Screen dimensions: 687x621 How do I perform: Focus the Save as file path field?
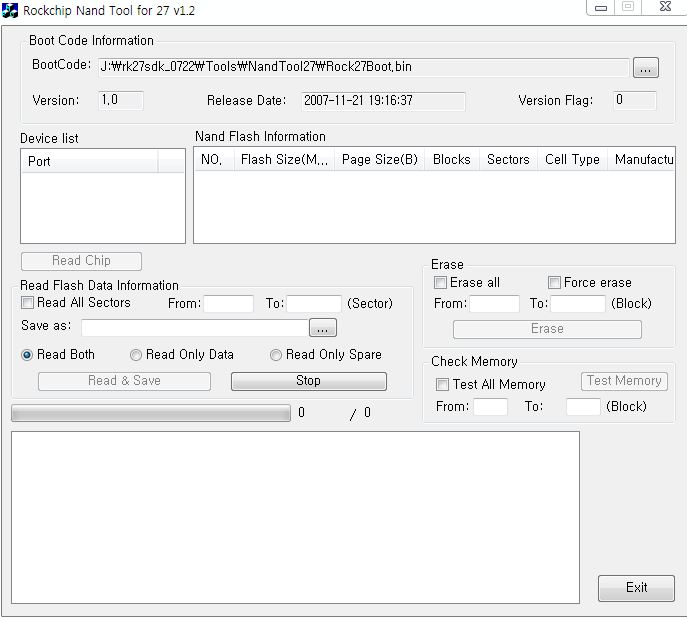pos(194,328)
